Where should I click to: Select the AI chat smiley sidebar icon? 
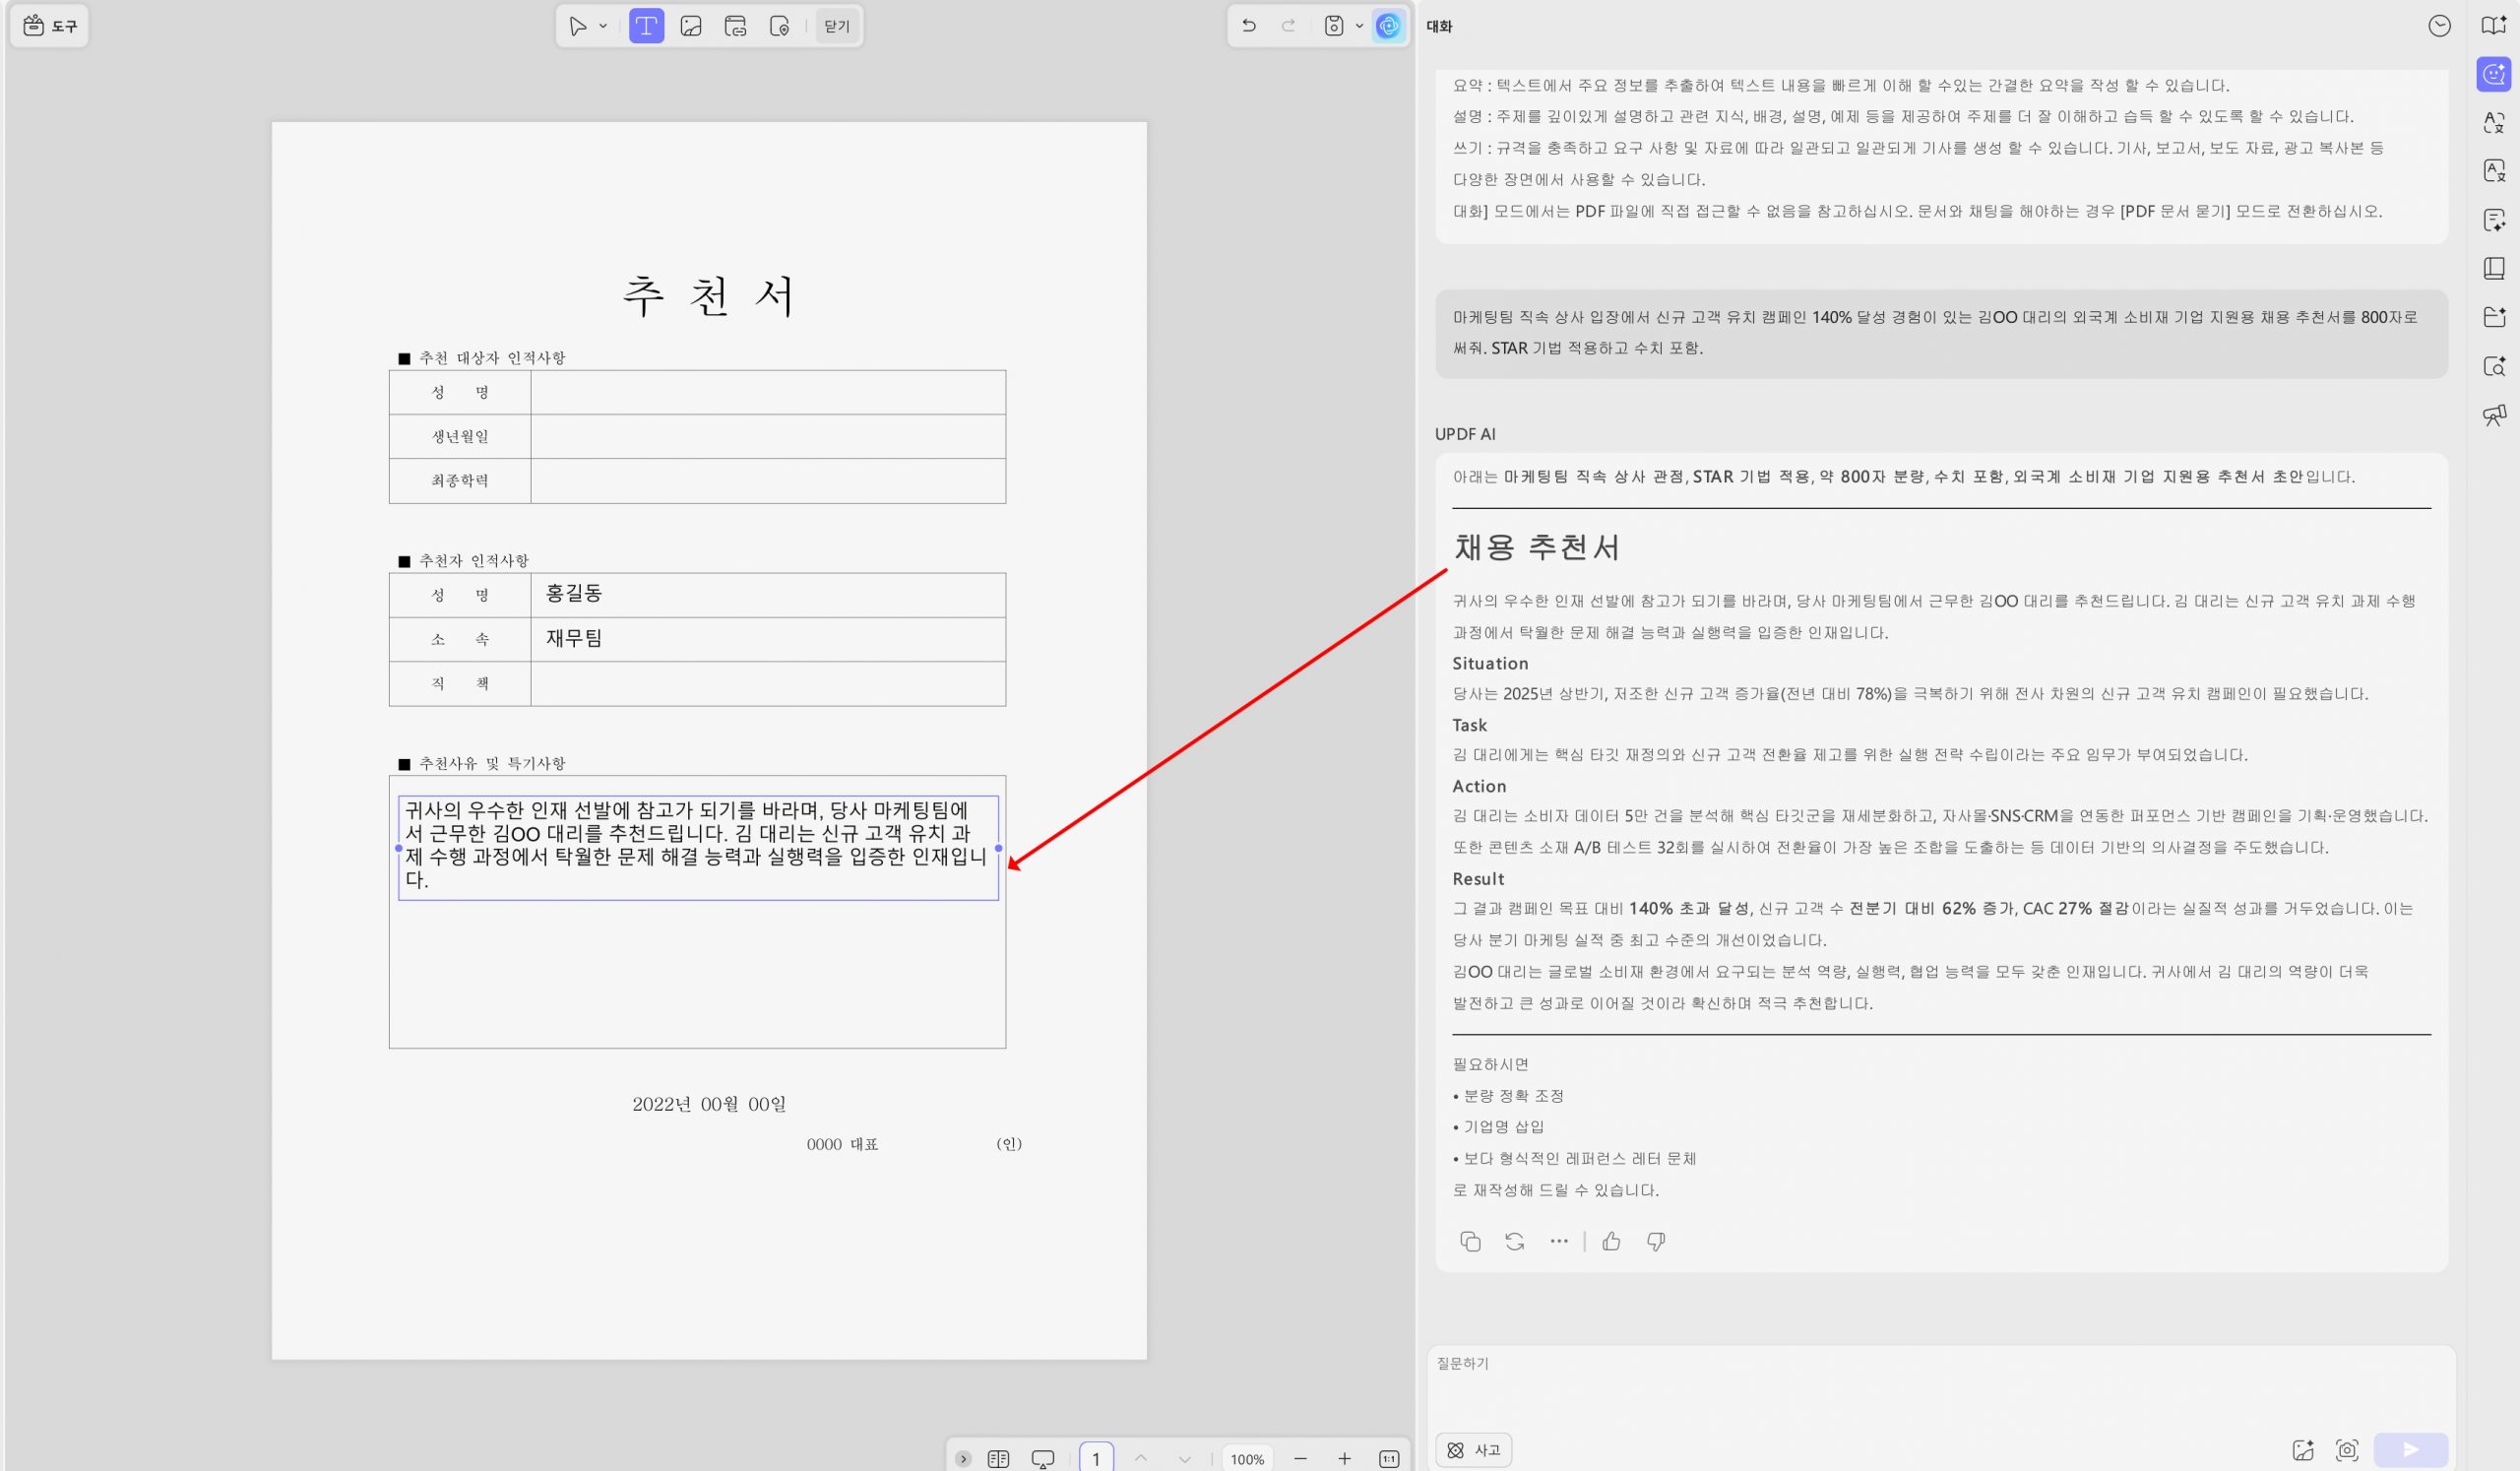pyautogui.click(x=2494, y=74)
